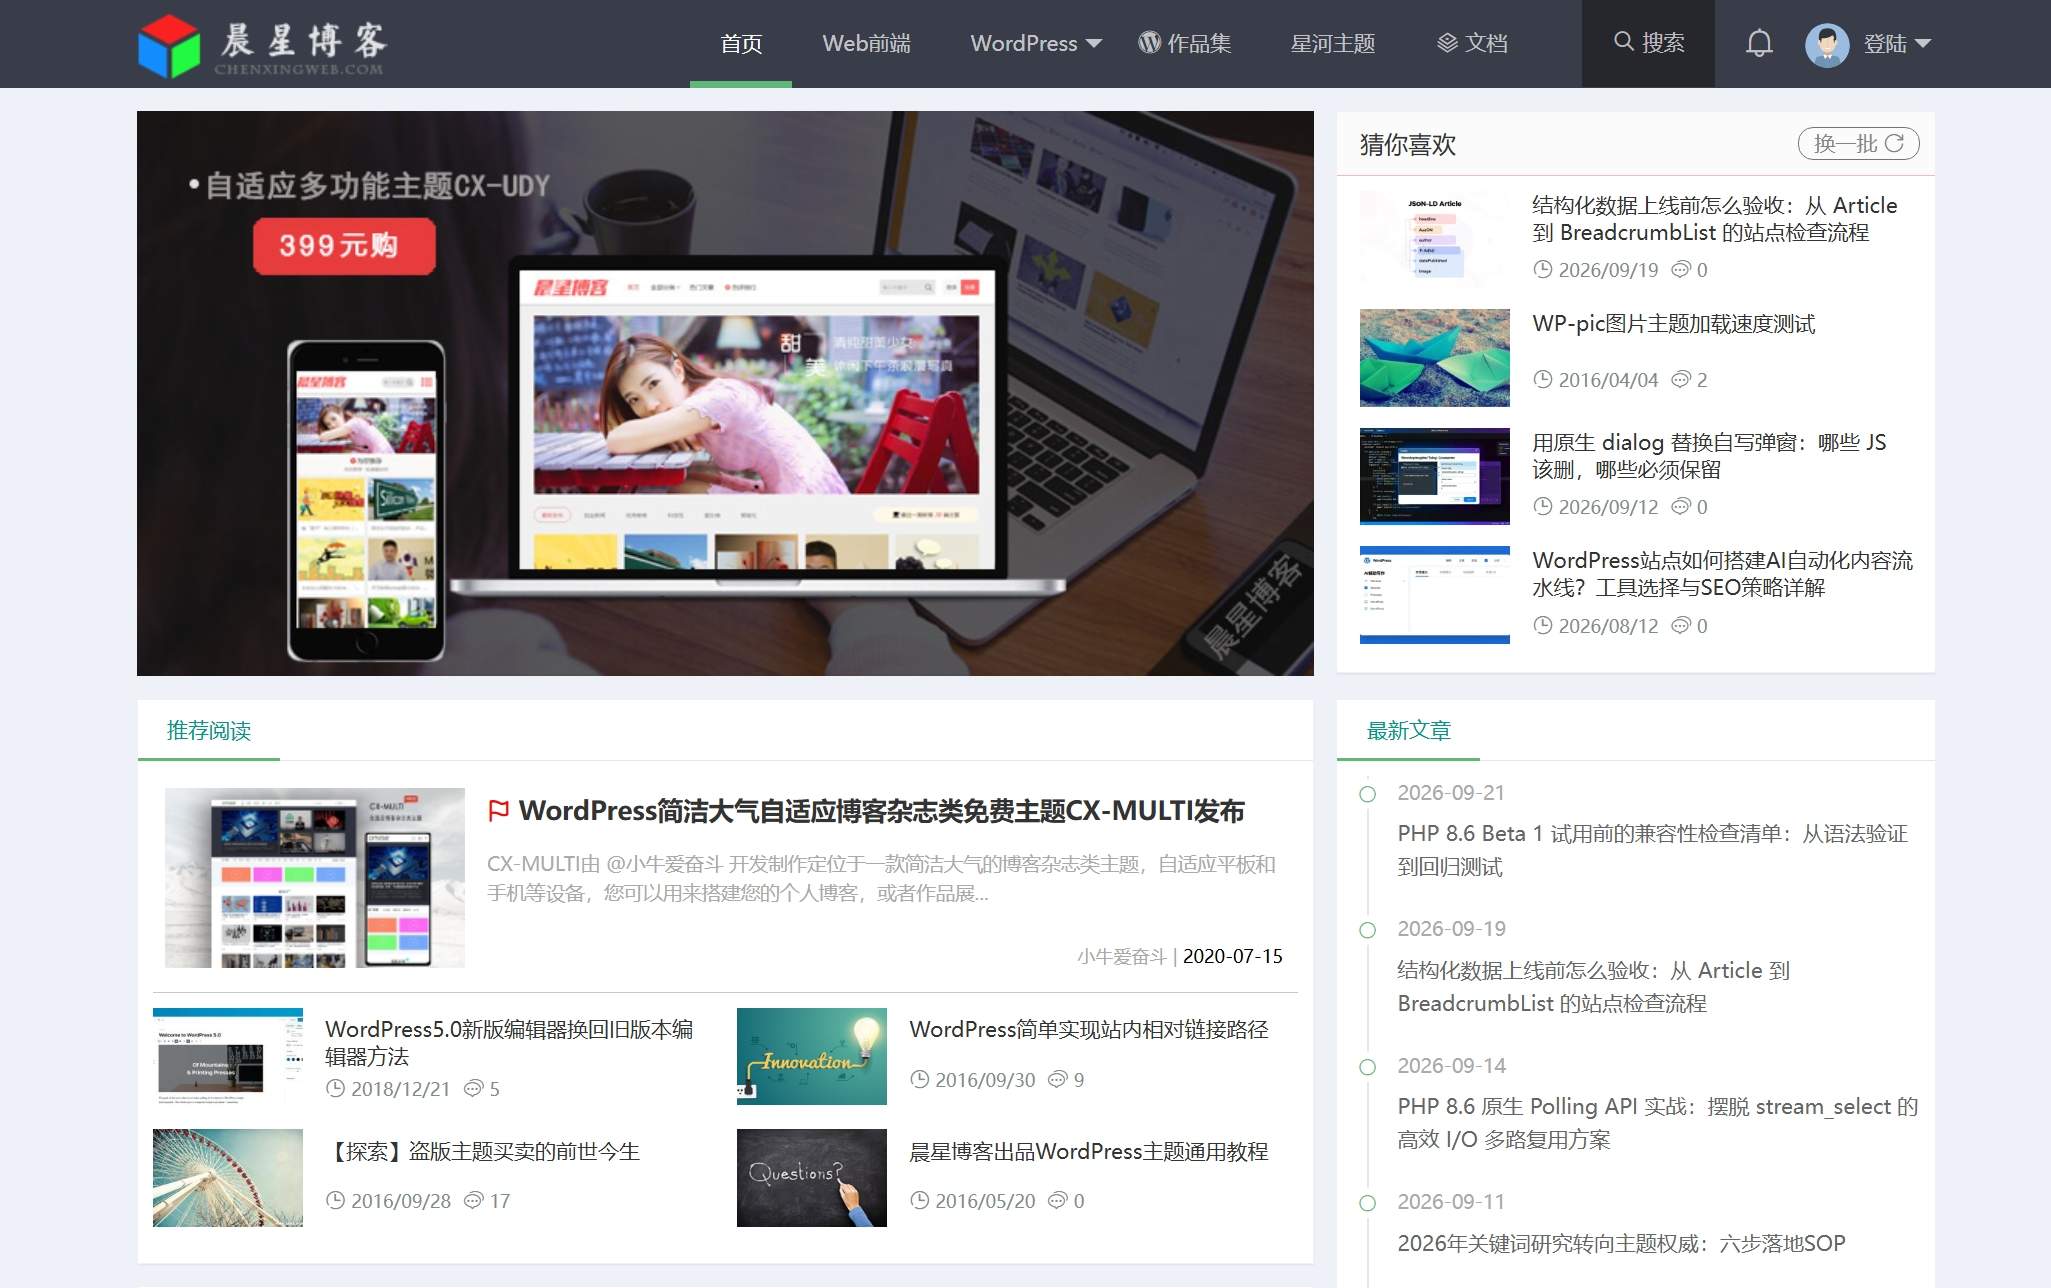Open the Web前端 nav item

(866, 44)
